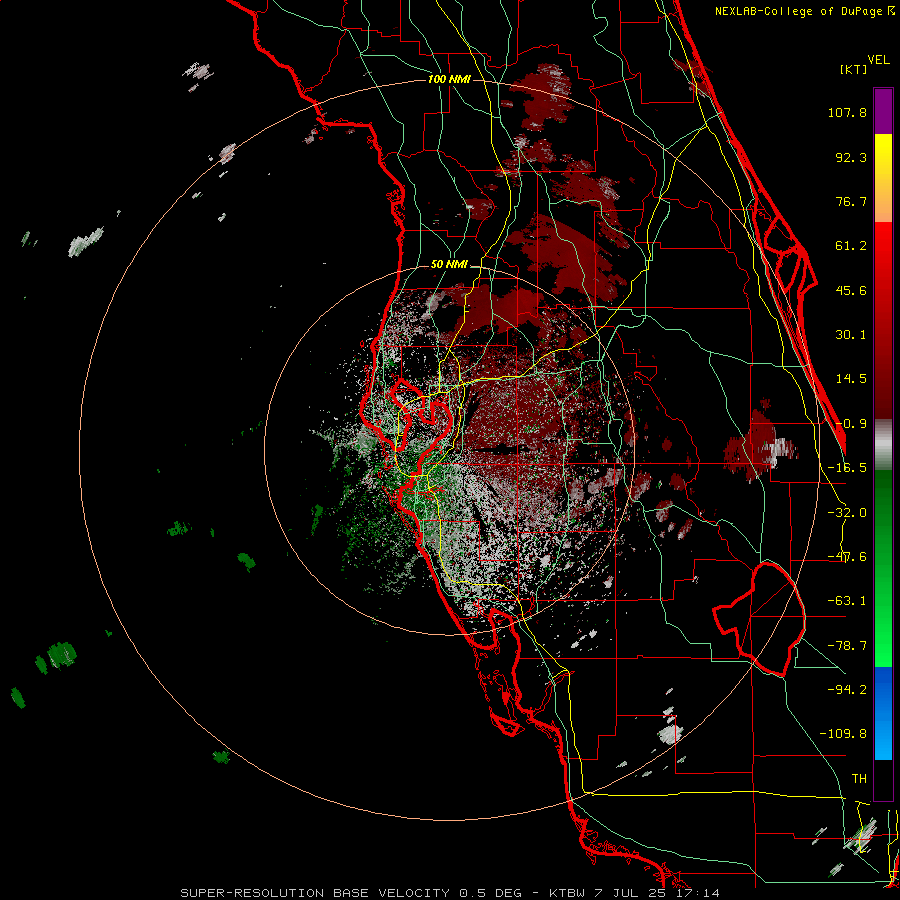
Task: Click the [KT] units label
Action: pos(854,69)
